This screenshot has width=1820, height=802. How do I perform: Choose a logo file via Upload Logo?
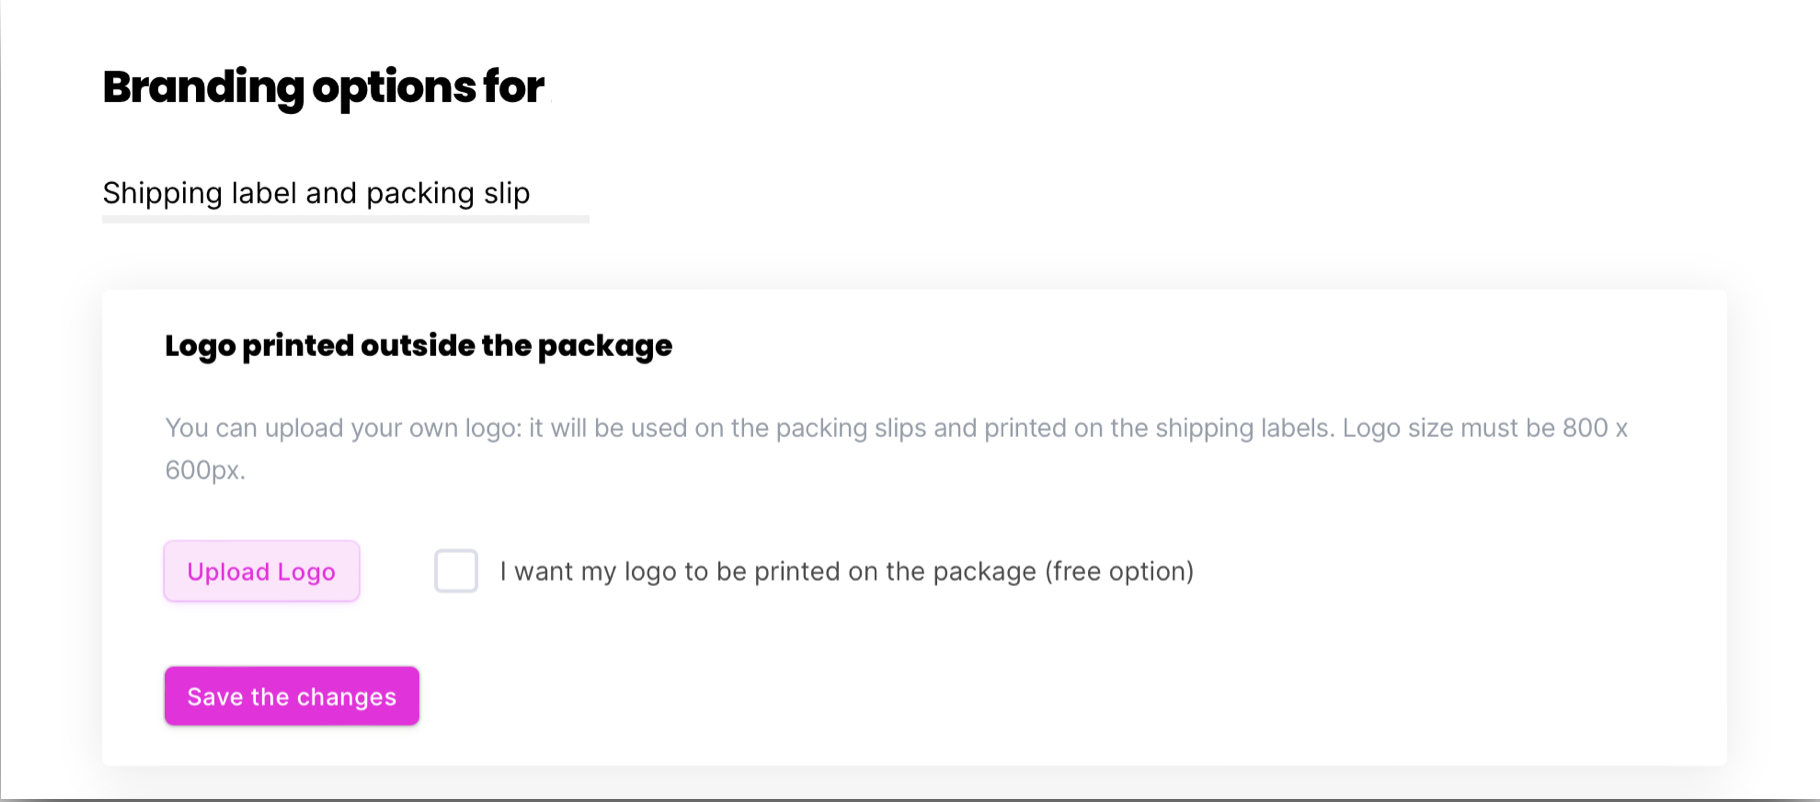(x=261, y=571)
